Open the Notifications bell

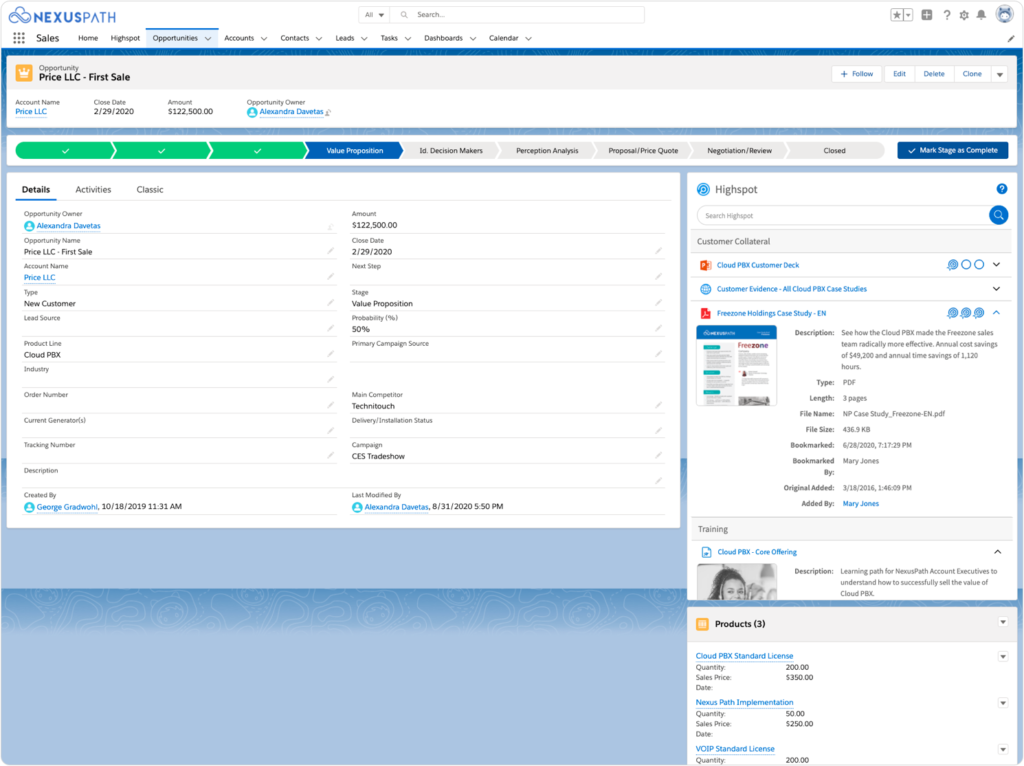pos(981,15)
